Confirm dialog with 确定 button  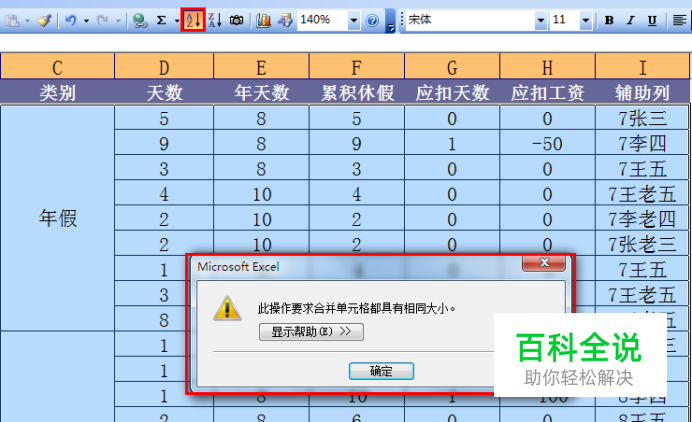[381, 371]
